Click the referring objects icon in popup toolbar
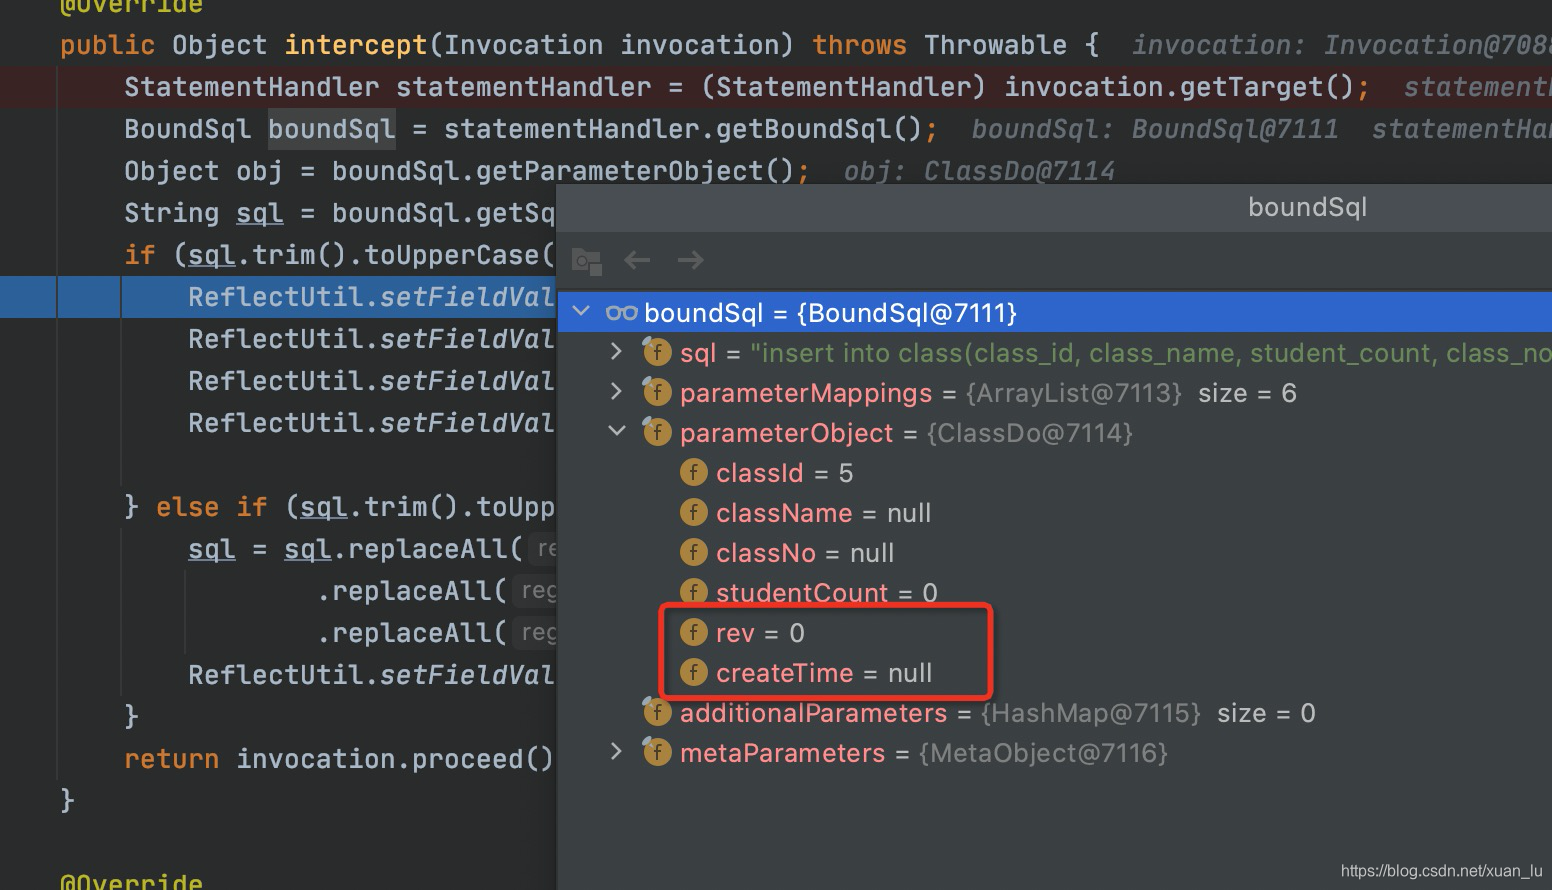Viewport: 1552px width, 890px height. coord(586,260)
